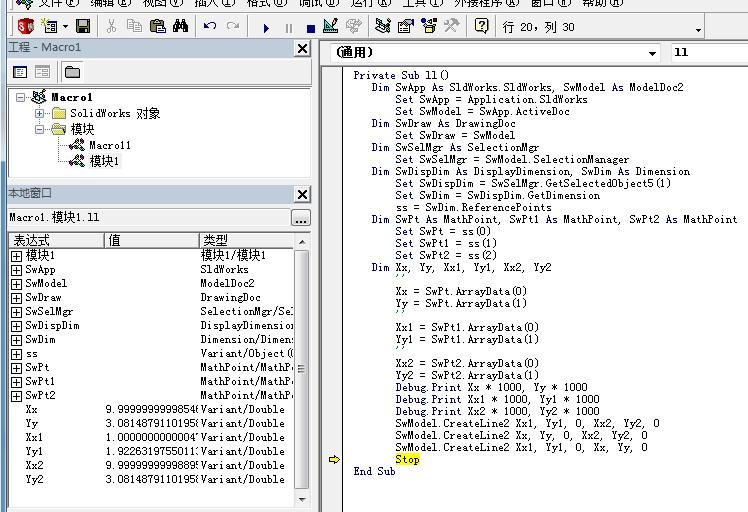Click the 类型 column header

pos(247,240)
